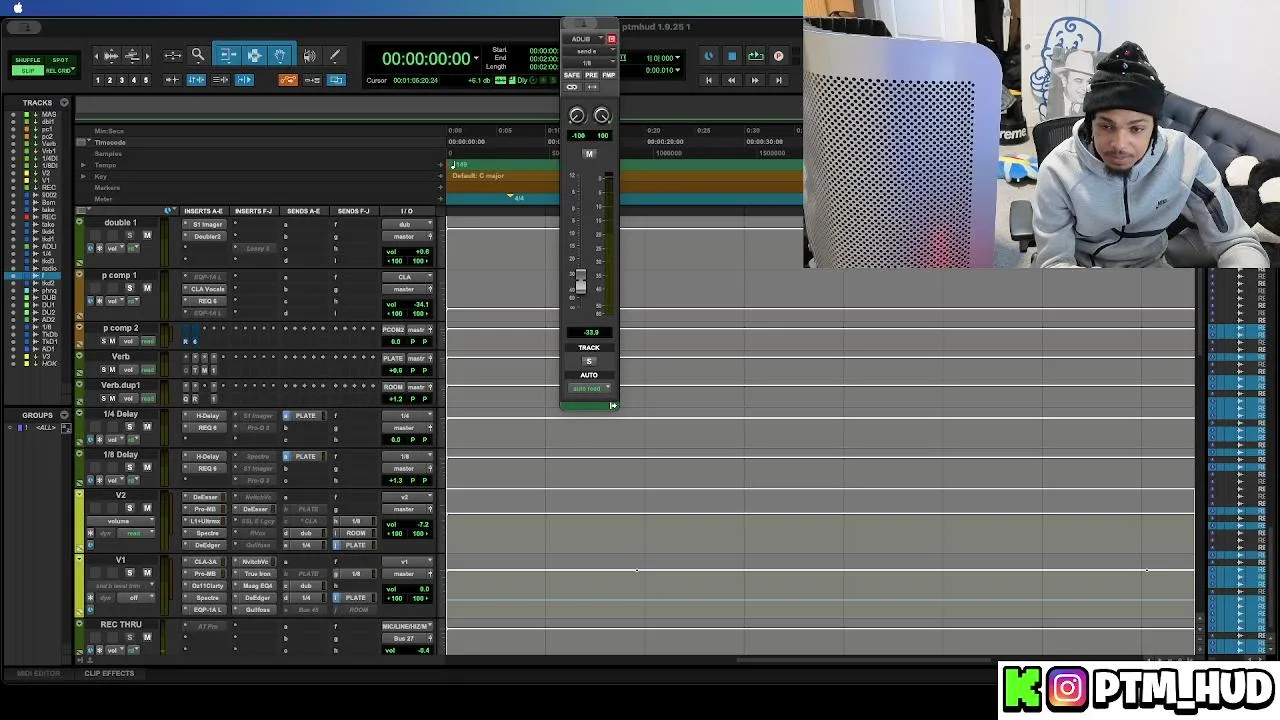Toggle Mute in floating send window
The height and width of the screenshot is (720, 1280).
coord(589,153)
